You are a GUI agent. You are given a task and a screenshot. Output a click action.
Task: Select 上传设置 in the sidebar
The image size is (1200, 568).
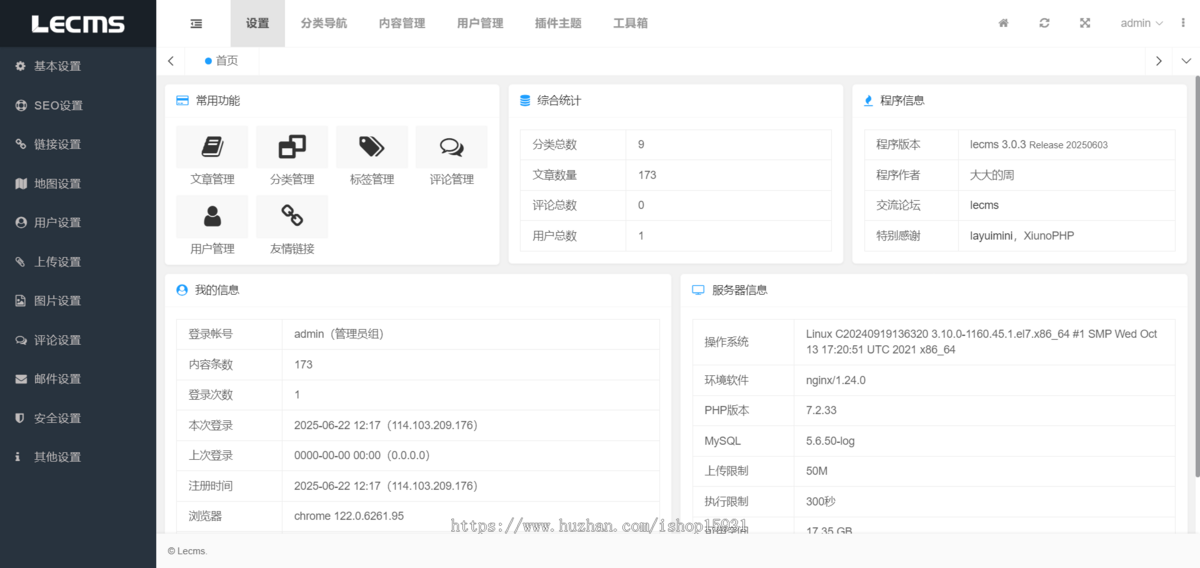pyautogui.click(x=78, y=262)
